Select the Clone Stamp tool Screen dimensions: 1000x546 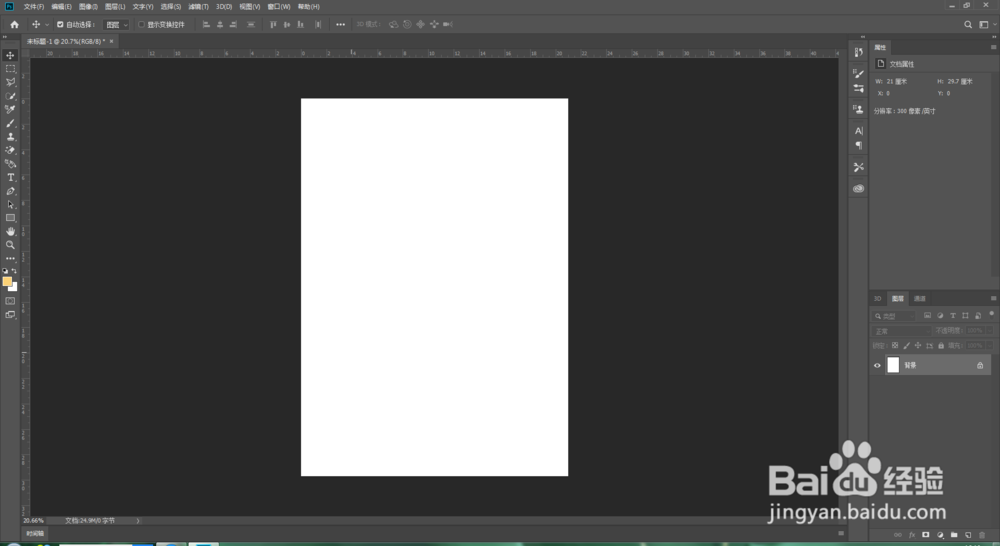tap(10, 136)
